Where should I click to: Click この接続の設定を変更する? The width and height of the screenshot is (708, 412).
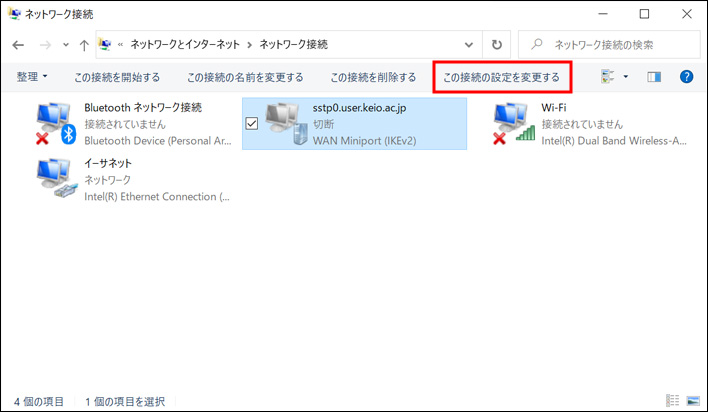[501, 76]
